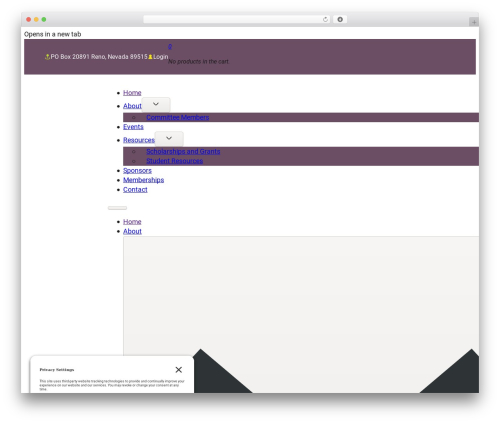Click the No products in the cart text

click(x=199, y=62)
